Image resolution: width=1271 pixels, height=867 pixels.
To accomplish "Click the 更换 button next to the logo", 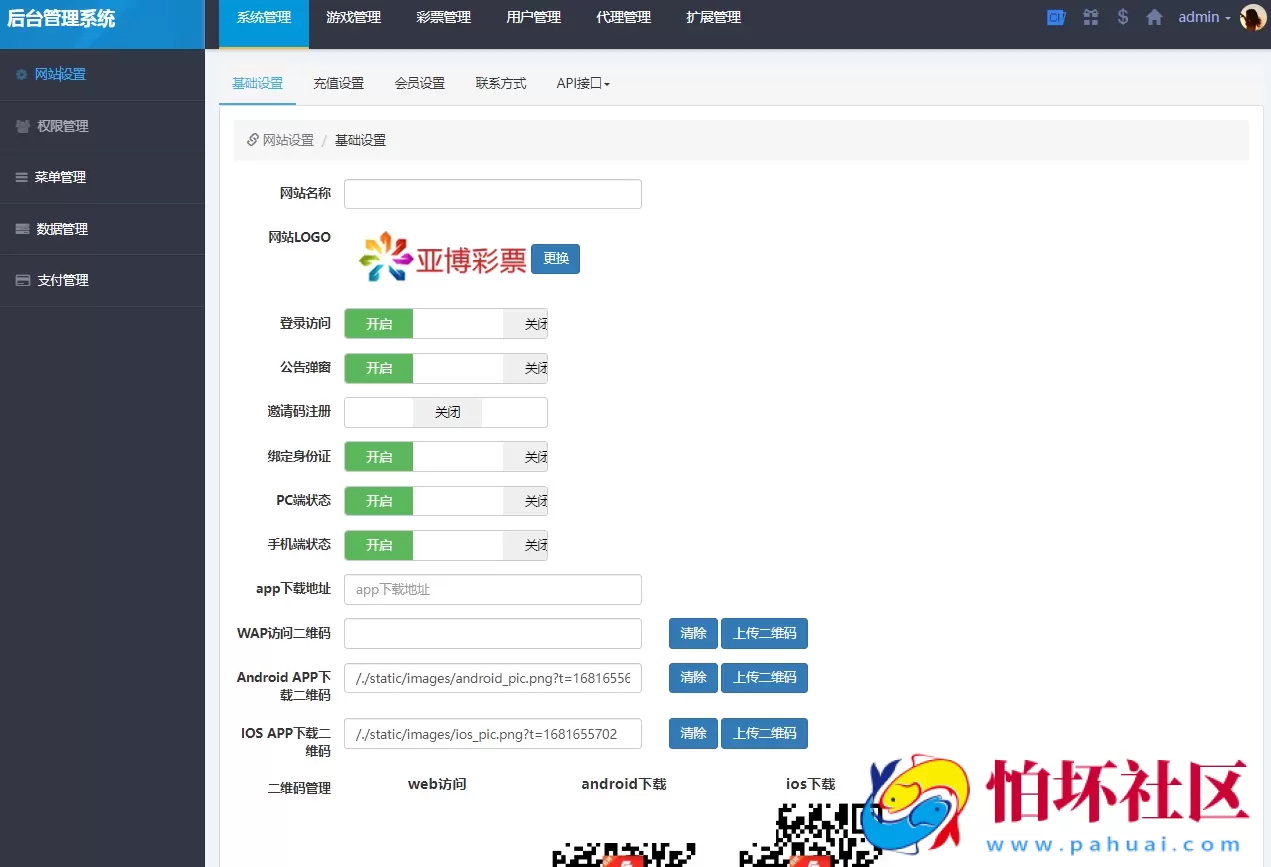I will pos(556,258).
